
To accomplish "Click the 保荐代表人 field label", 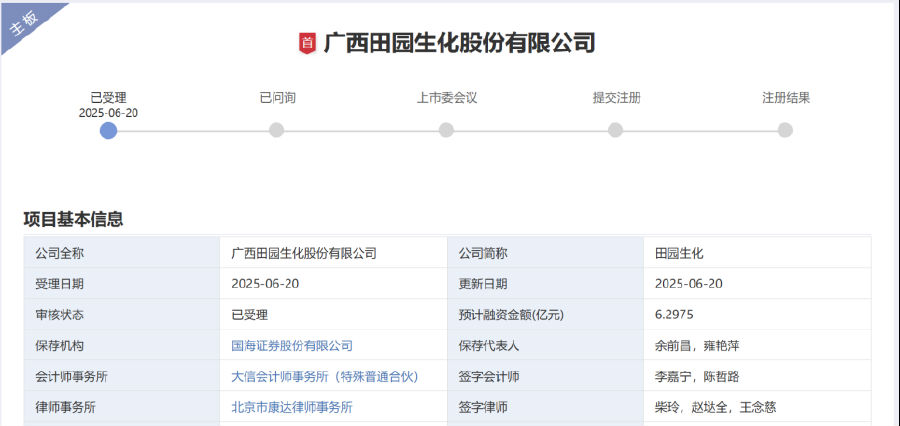I will tap(489, 346).
